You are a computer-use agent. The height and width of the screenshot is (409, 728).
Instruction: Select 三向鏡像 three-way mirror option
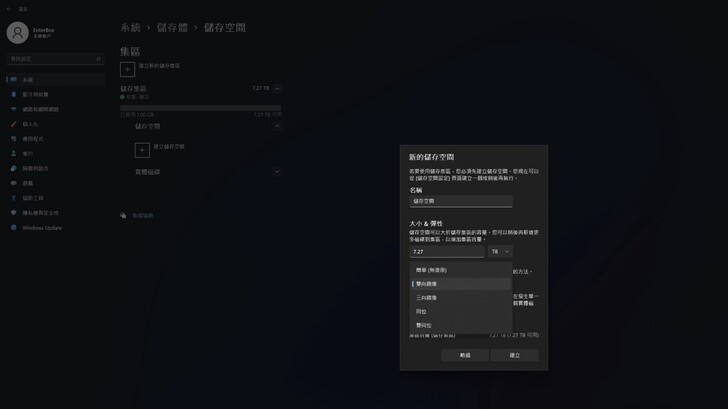coord(461,298)
